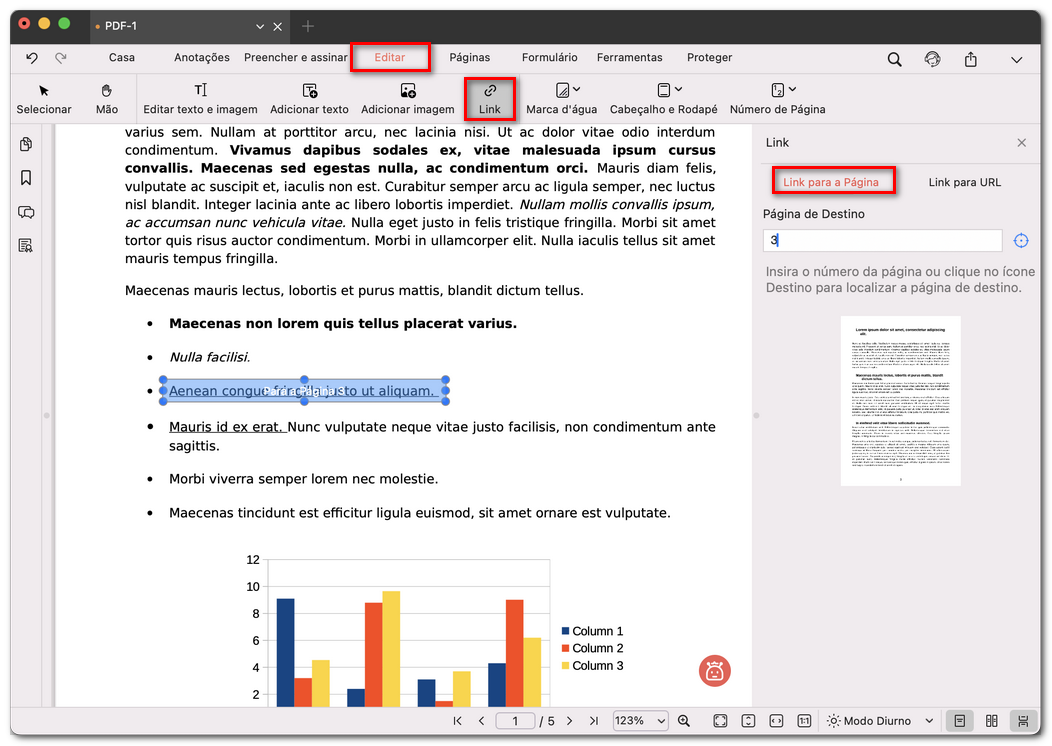Click the red AI assistant robot button
This screenshot has height=746, width=1052.
(x=715, y=671)
